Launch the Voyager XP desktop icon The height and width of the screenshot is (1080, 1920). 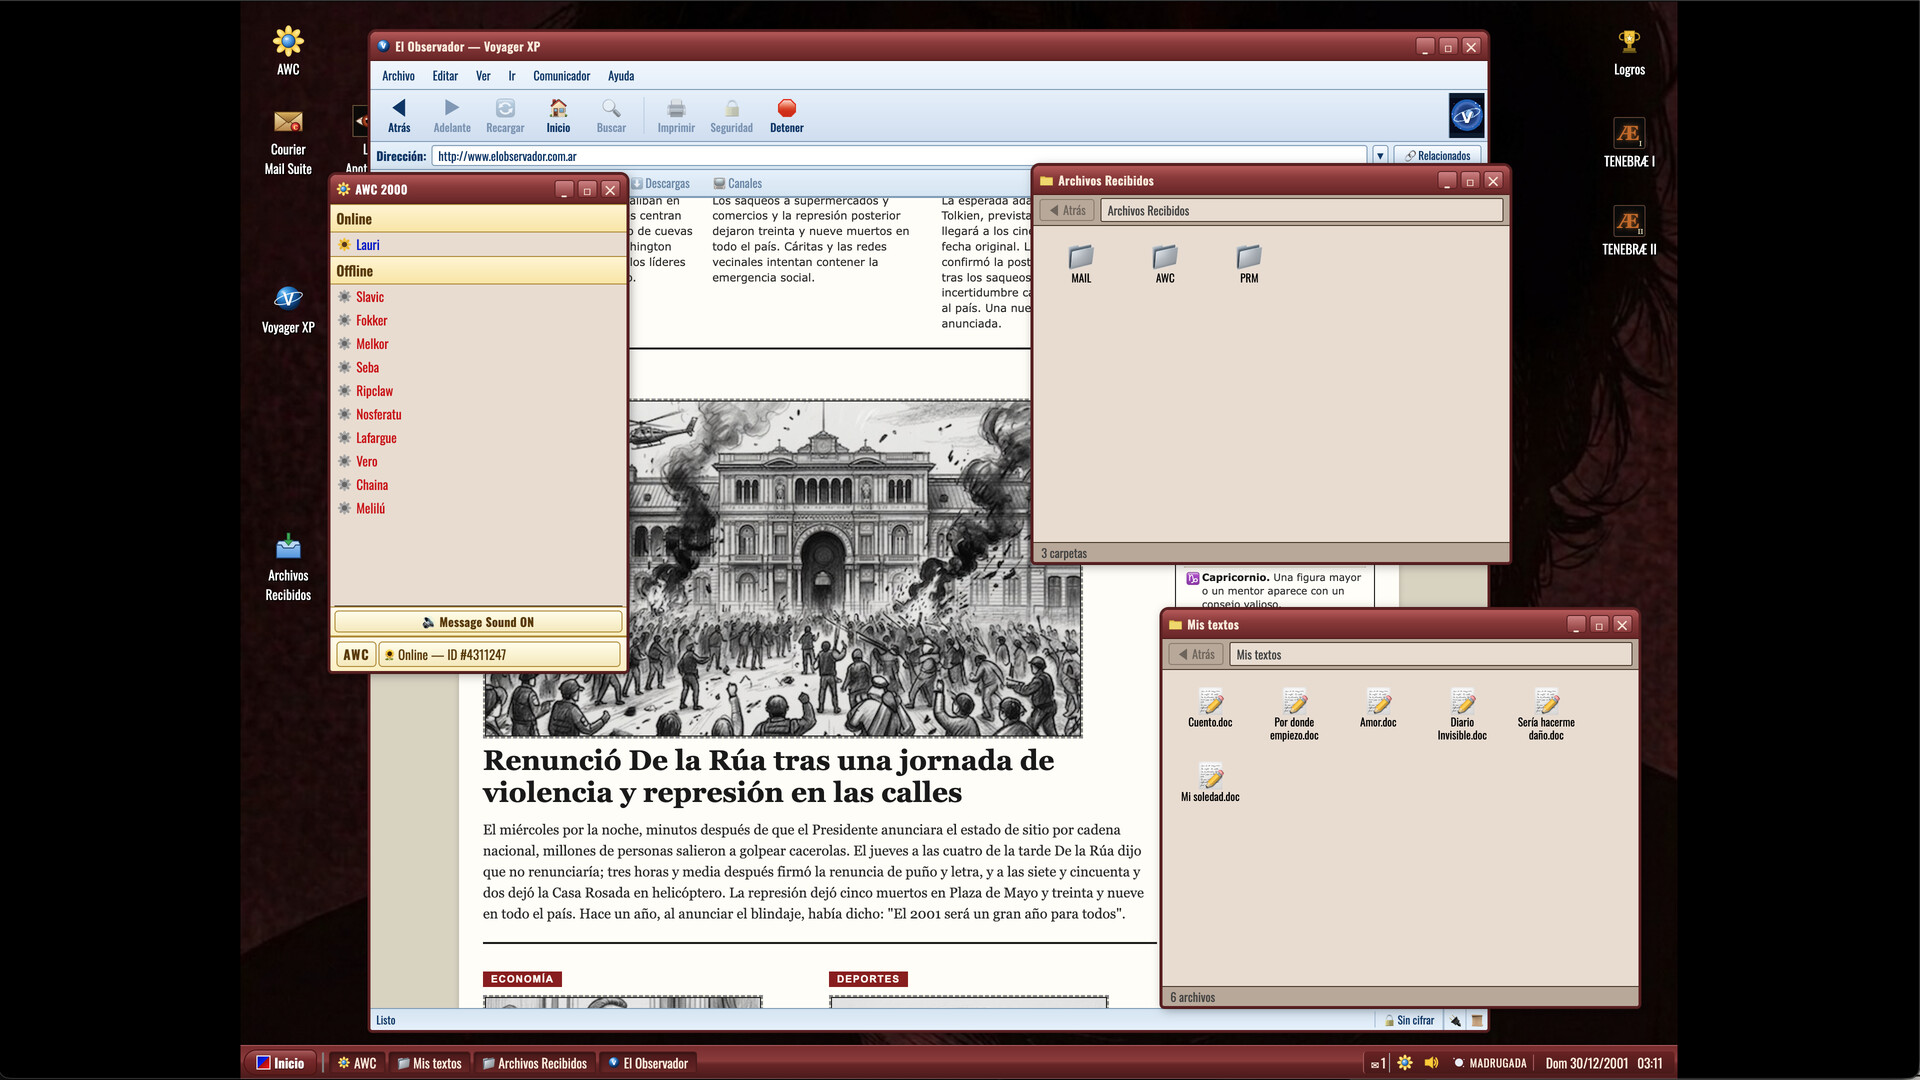pyautogui.click(x=288, y=310)
